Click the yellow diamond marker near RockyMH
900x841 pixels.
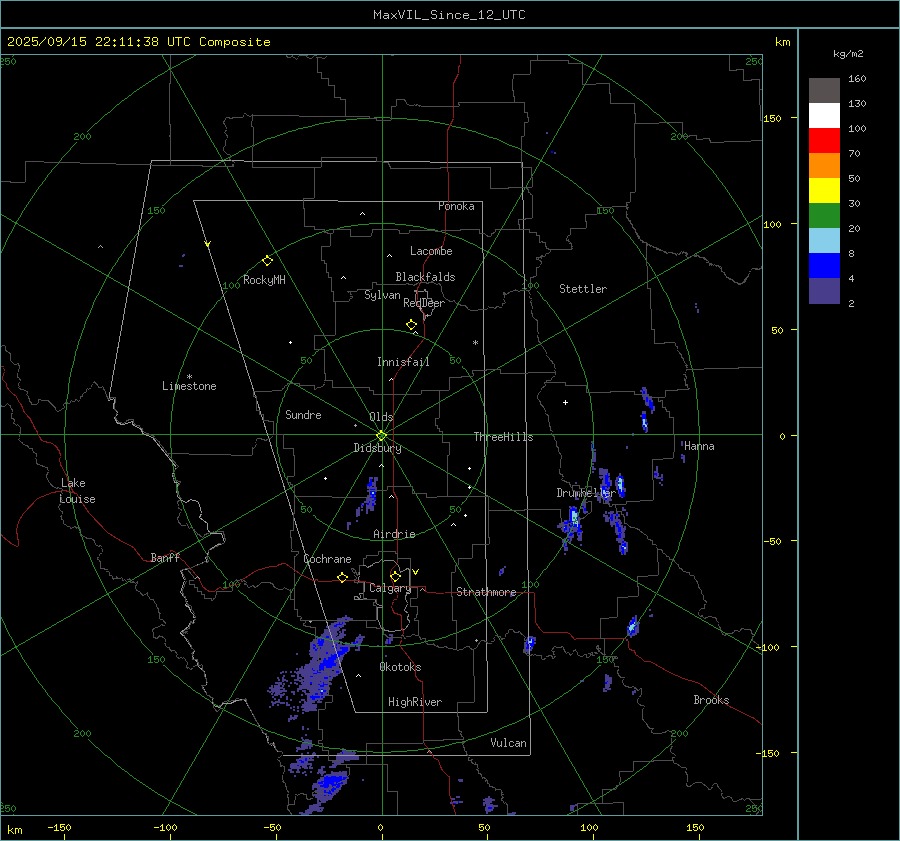click(267, 261)
